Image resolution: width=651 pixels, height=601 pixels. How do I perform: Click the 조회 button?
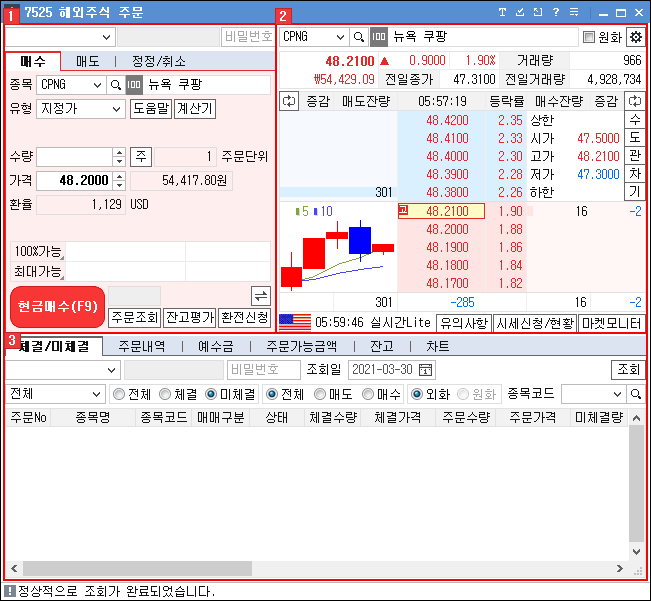[x=628, y=369]
